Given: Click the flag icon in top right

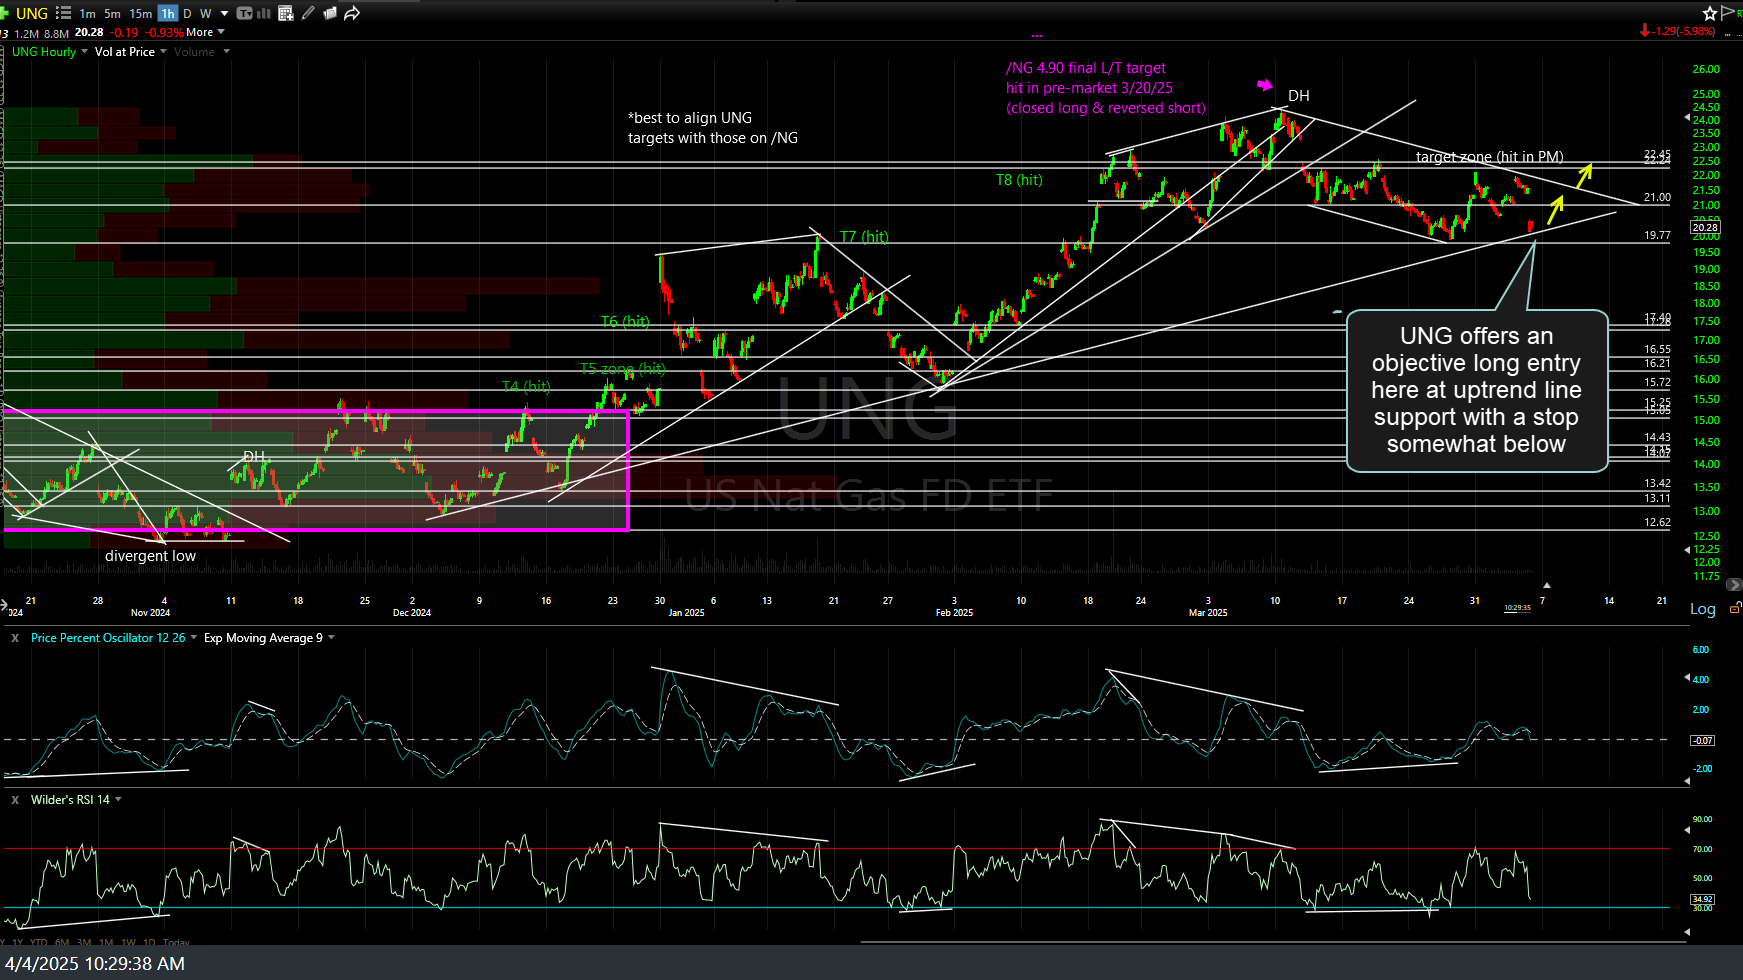Looking at the screenshot, I should pyautogui.click(x=1727, y=12).
